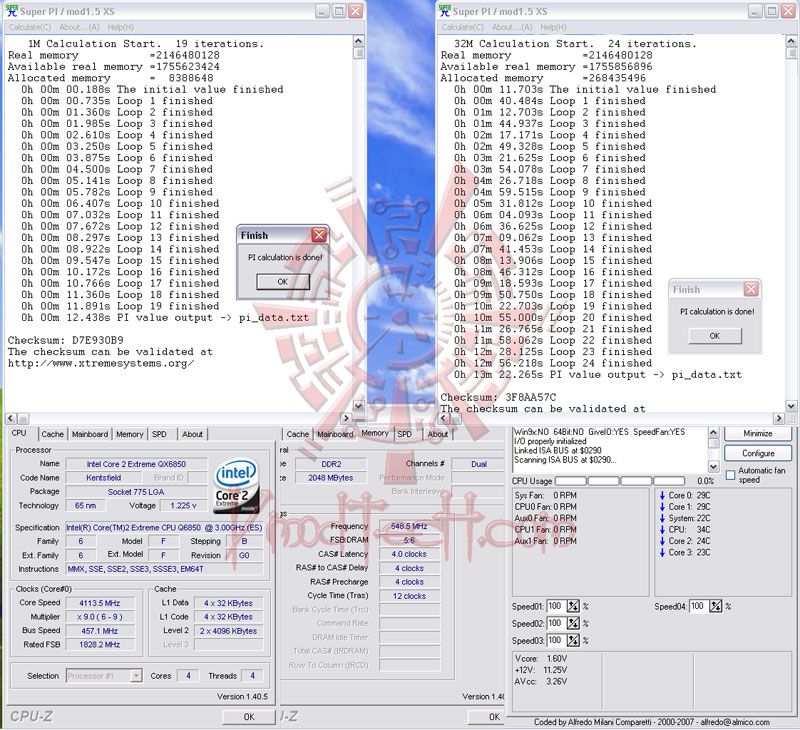The image size is (800, 730).
Task: Click the Core 3 temperature arrow icon
Action: (x=662, y=552)
